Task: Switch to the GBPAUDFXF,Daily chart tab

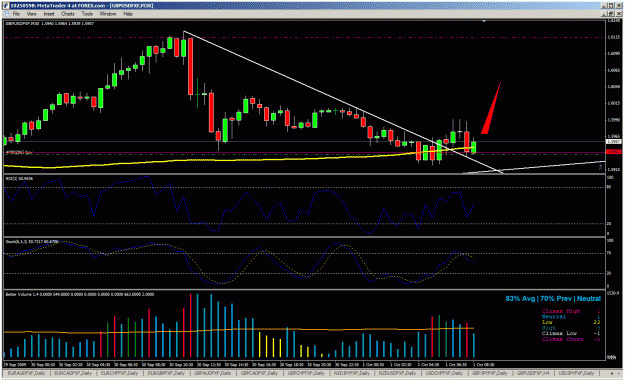Action: [212, 373]
